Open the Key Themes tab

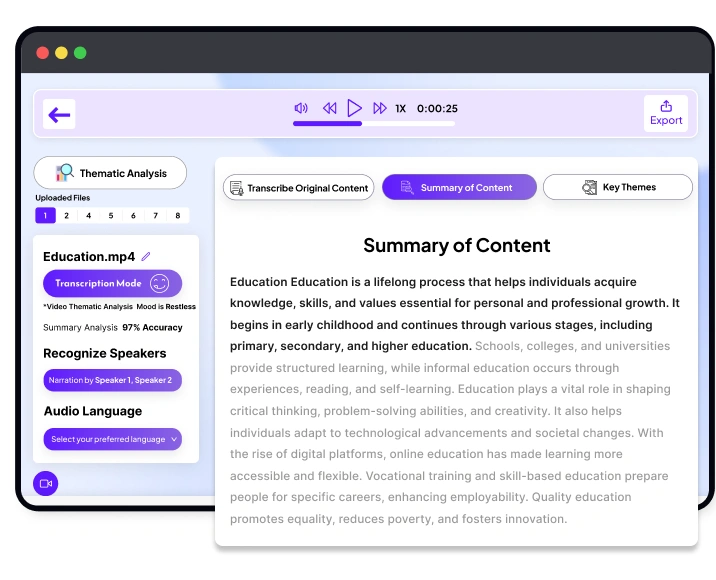(617, 187)
